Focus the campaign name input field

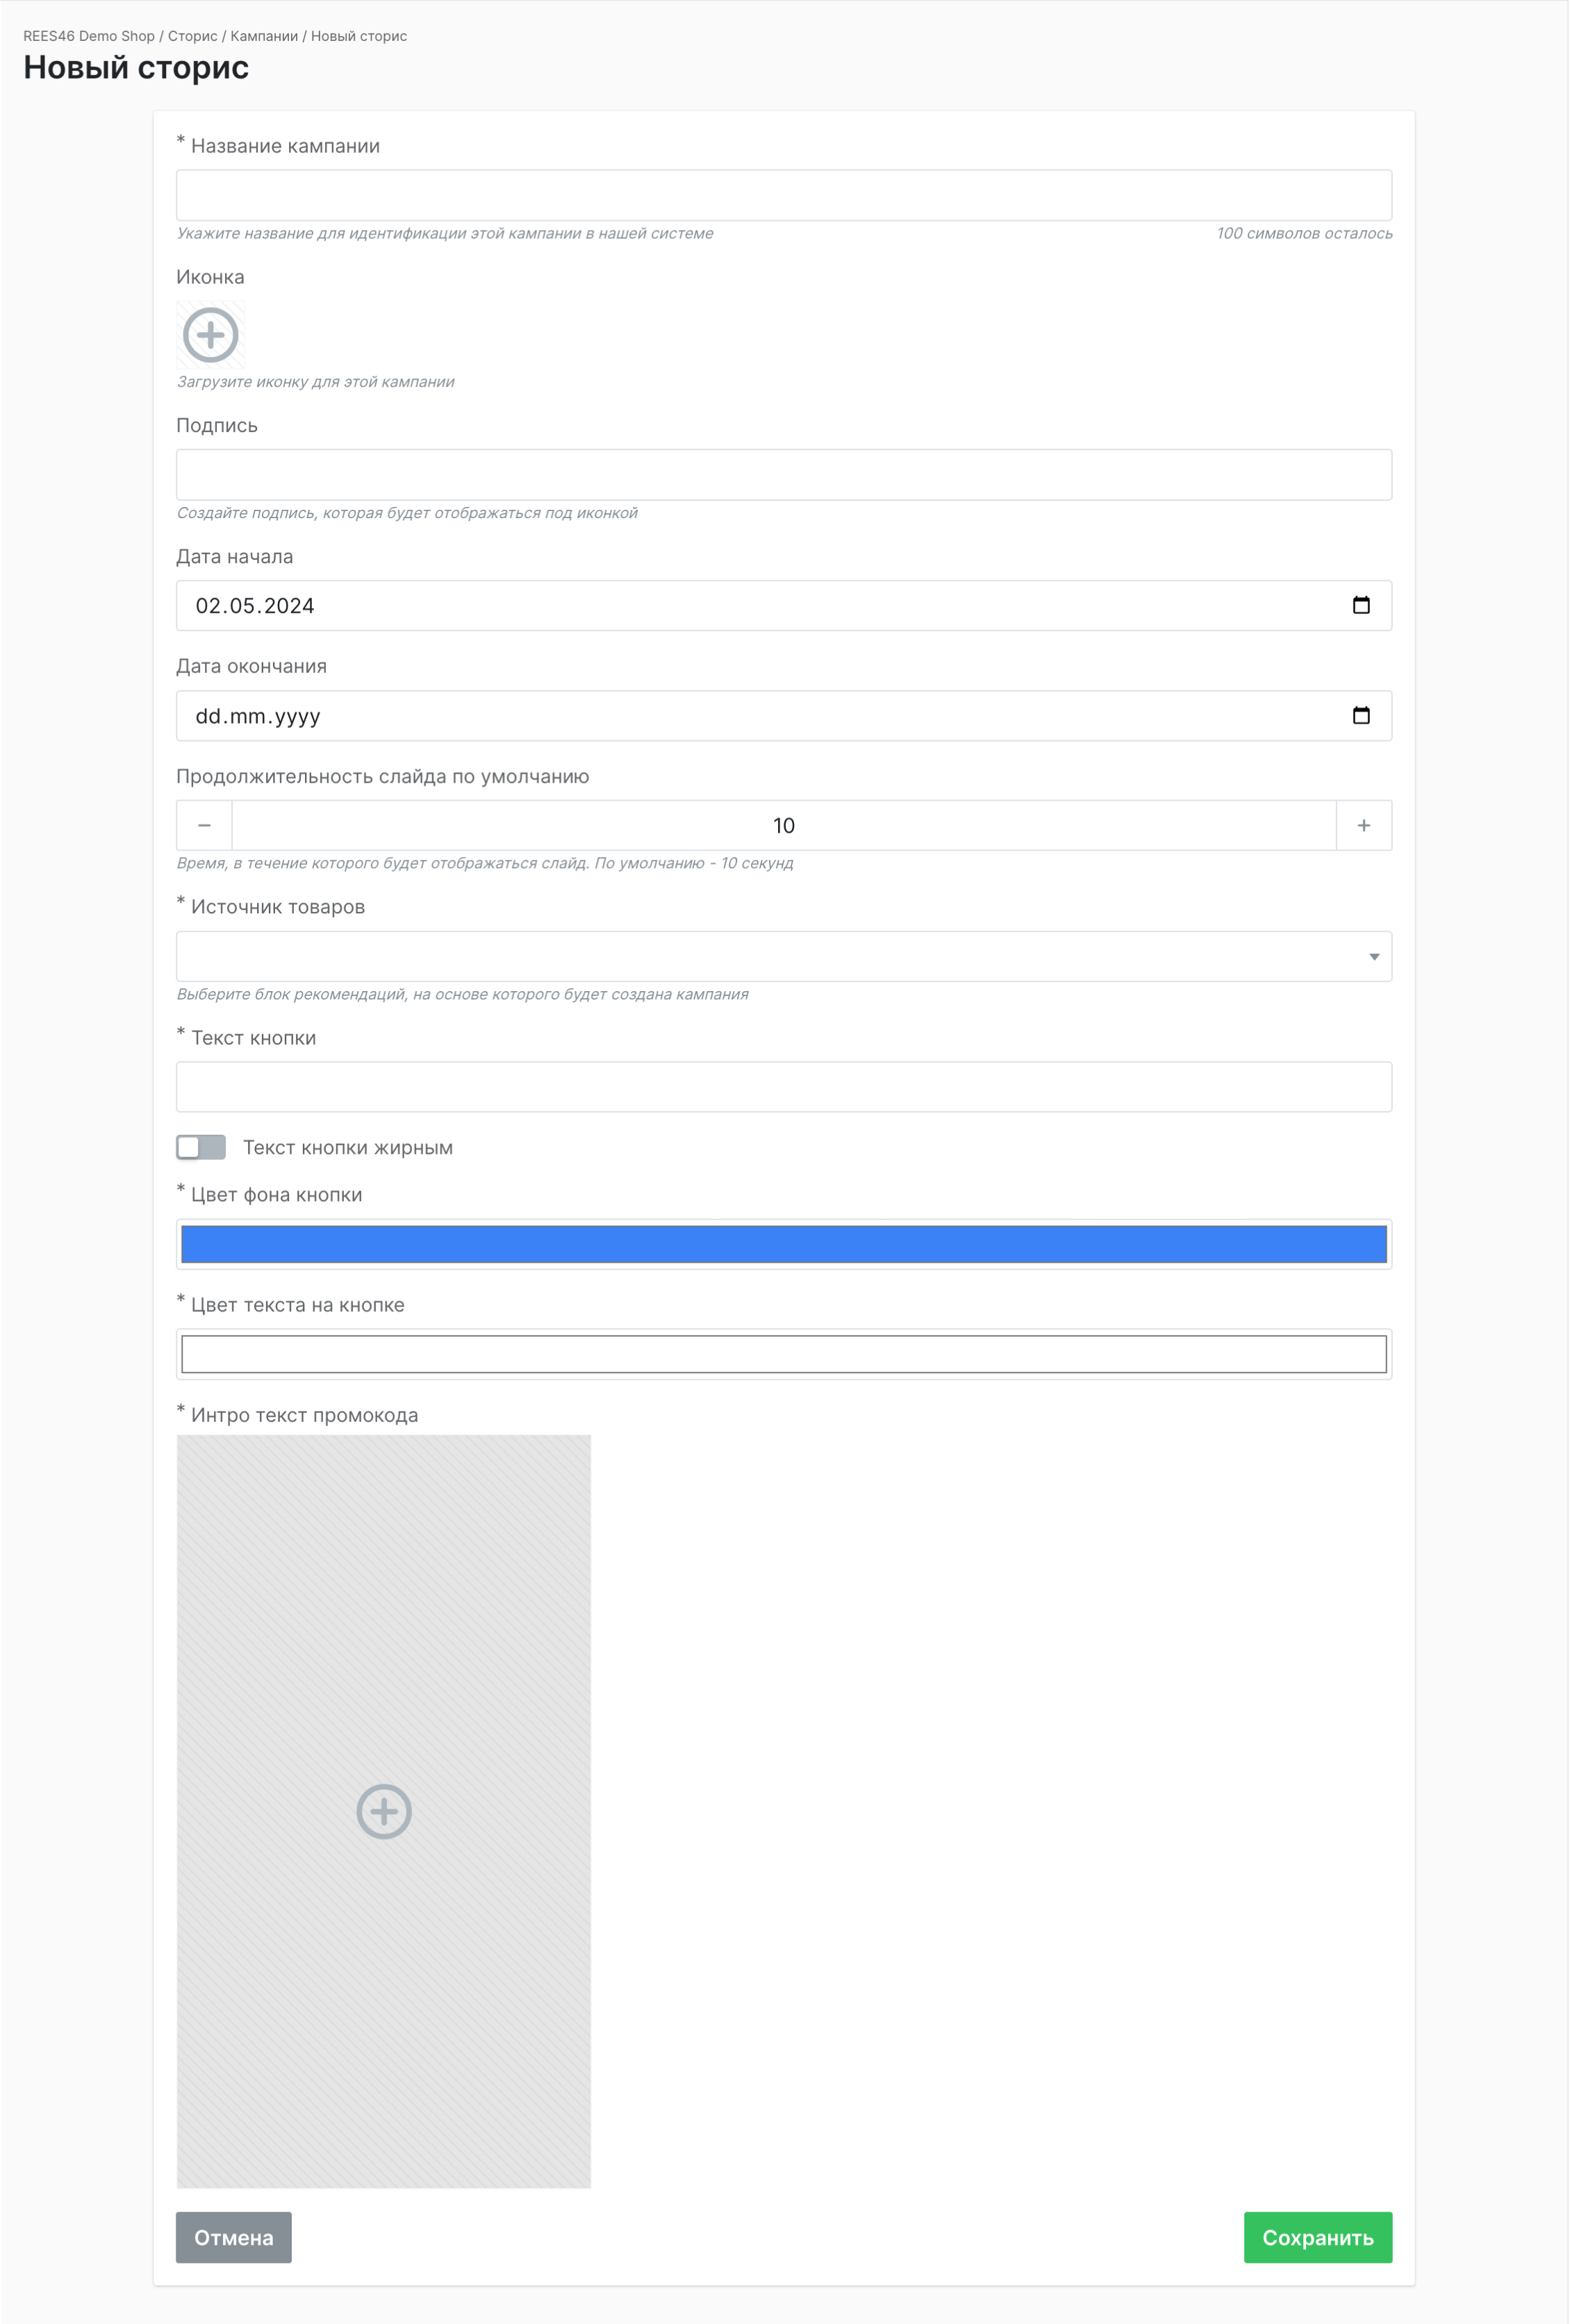point(783,195)
